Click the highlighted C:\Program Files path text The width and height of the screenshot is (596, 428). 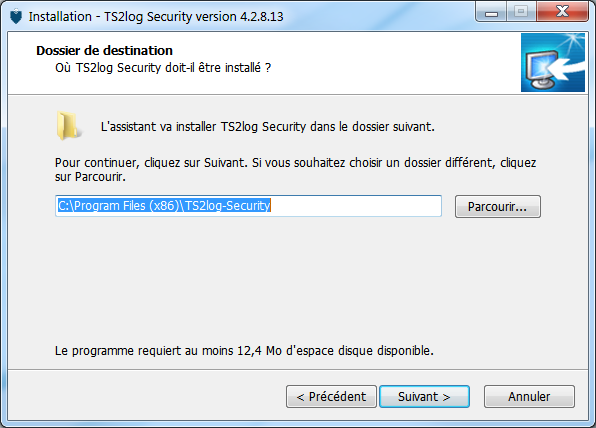pos(164,206)
